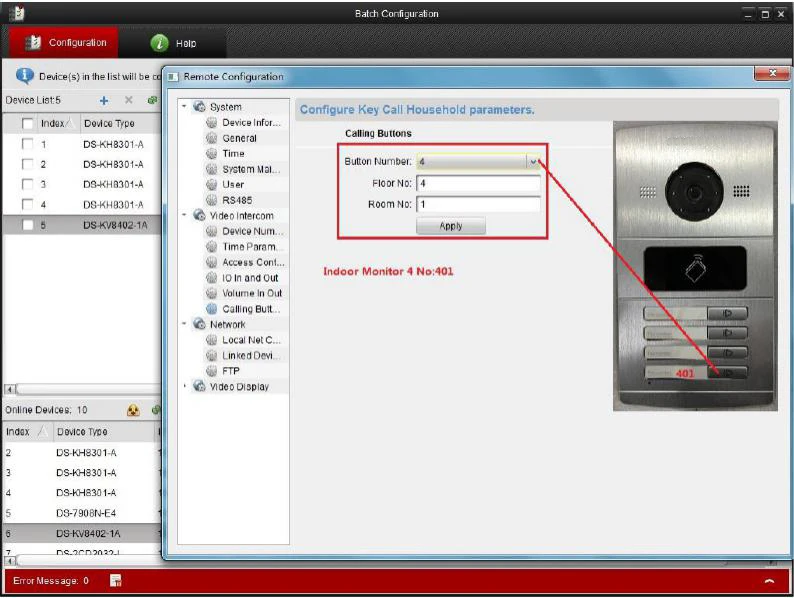Select RS485 in the tree
Screen dimensions: 794x598
tap(237, 200)
